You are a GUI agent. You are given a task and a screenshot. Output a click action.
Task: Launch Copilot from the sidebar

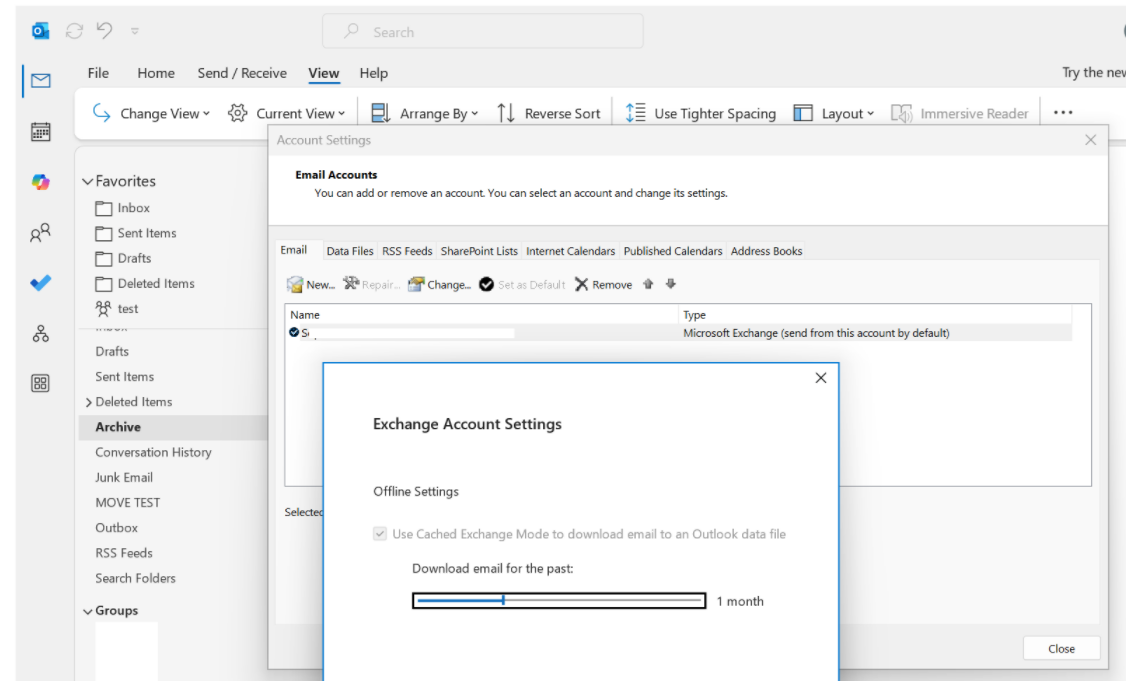[x=41, y=182]
